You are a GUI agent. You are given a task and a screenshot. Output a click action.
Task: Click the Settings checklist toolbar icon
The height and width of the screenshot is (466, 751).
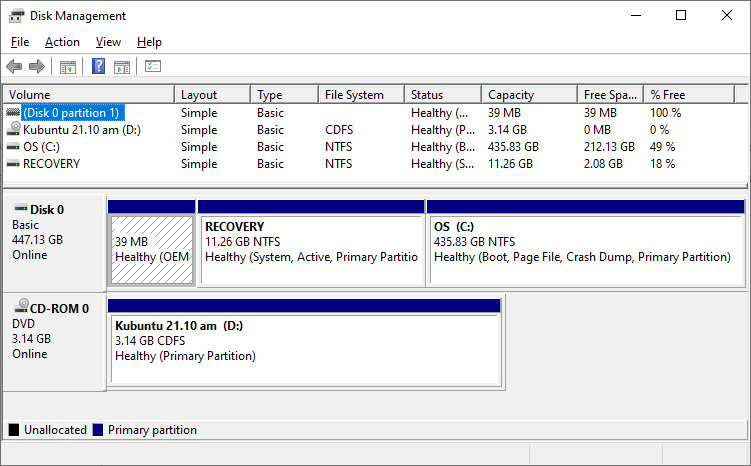(153, 67)
